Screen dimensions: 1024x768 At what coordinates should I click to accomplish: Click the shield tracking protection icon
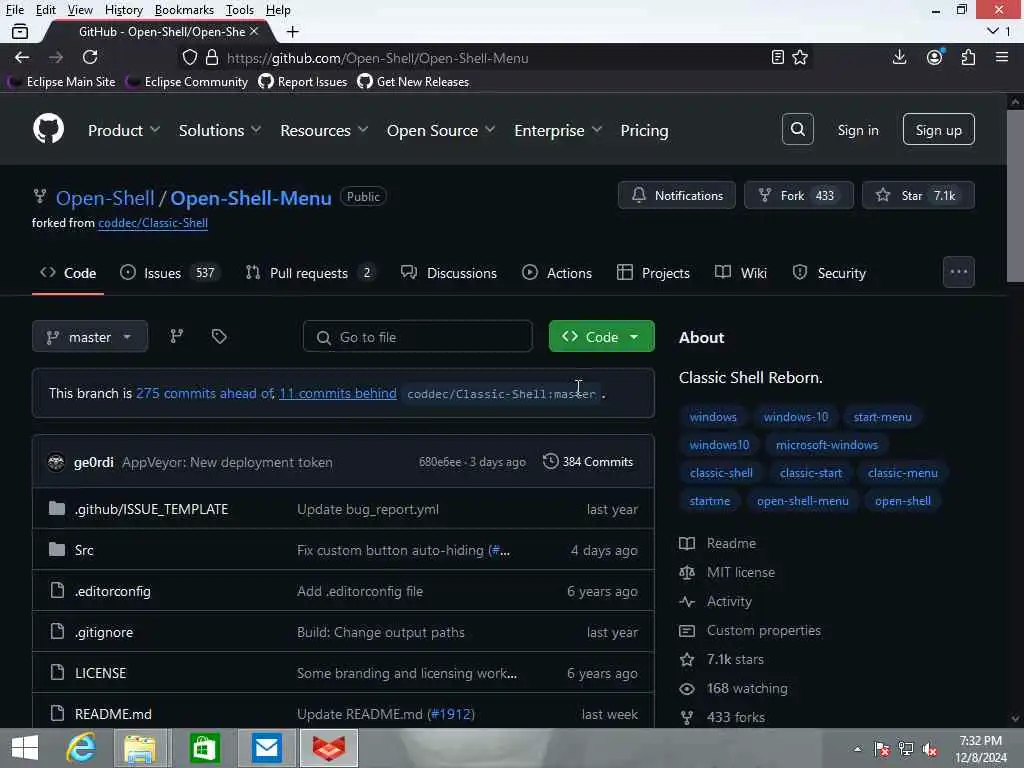pos(189,57)
